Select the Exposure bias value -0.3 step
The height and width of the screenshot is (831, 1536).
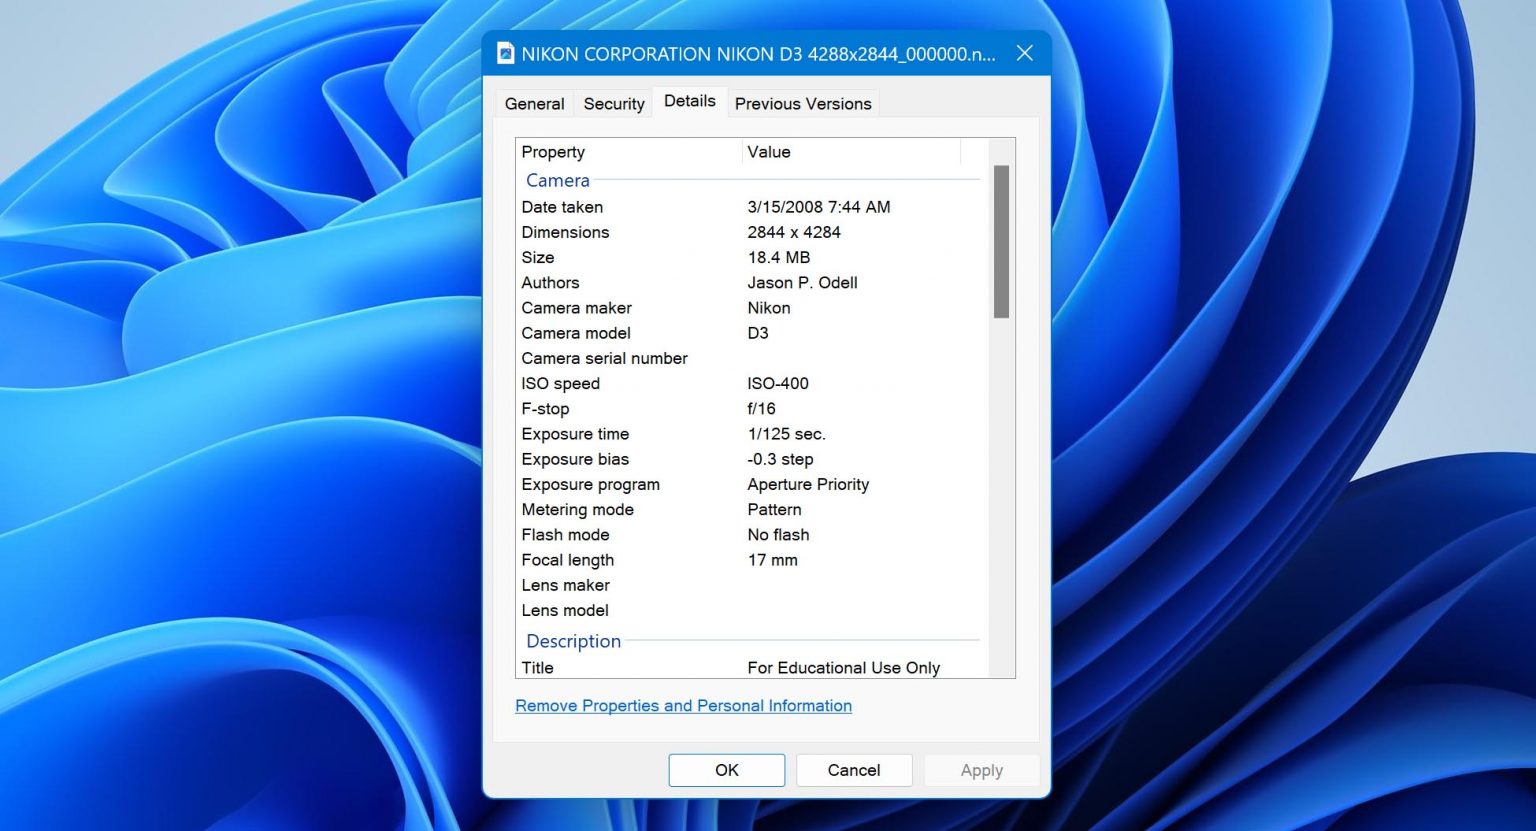780,459
